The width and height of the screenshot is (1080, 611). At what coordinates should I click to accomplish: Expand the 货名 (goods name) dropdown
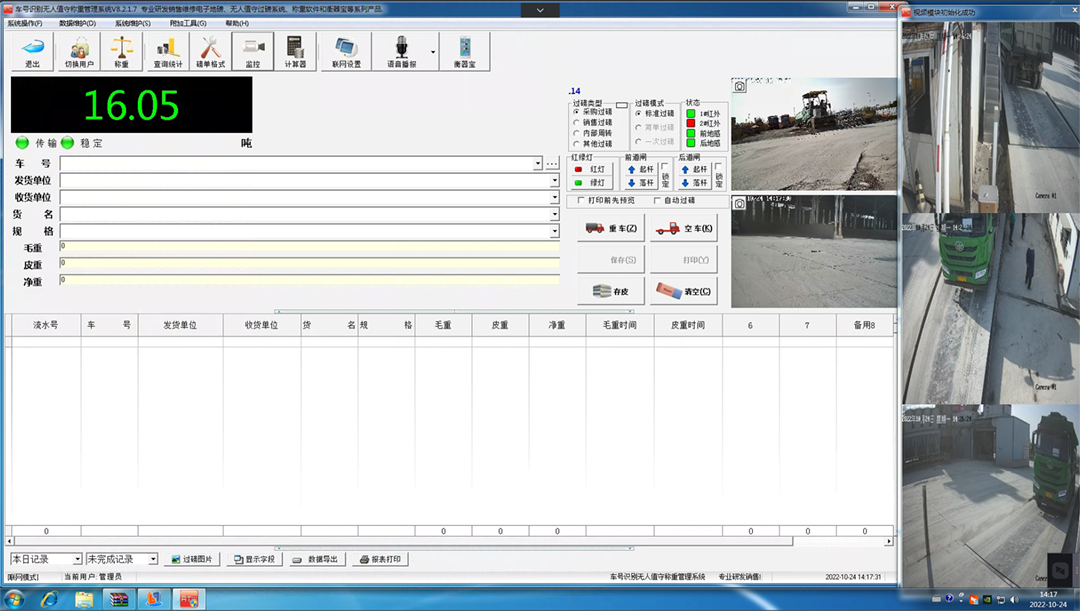pyautogui.click(x=554, y=214)
